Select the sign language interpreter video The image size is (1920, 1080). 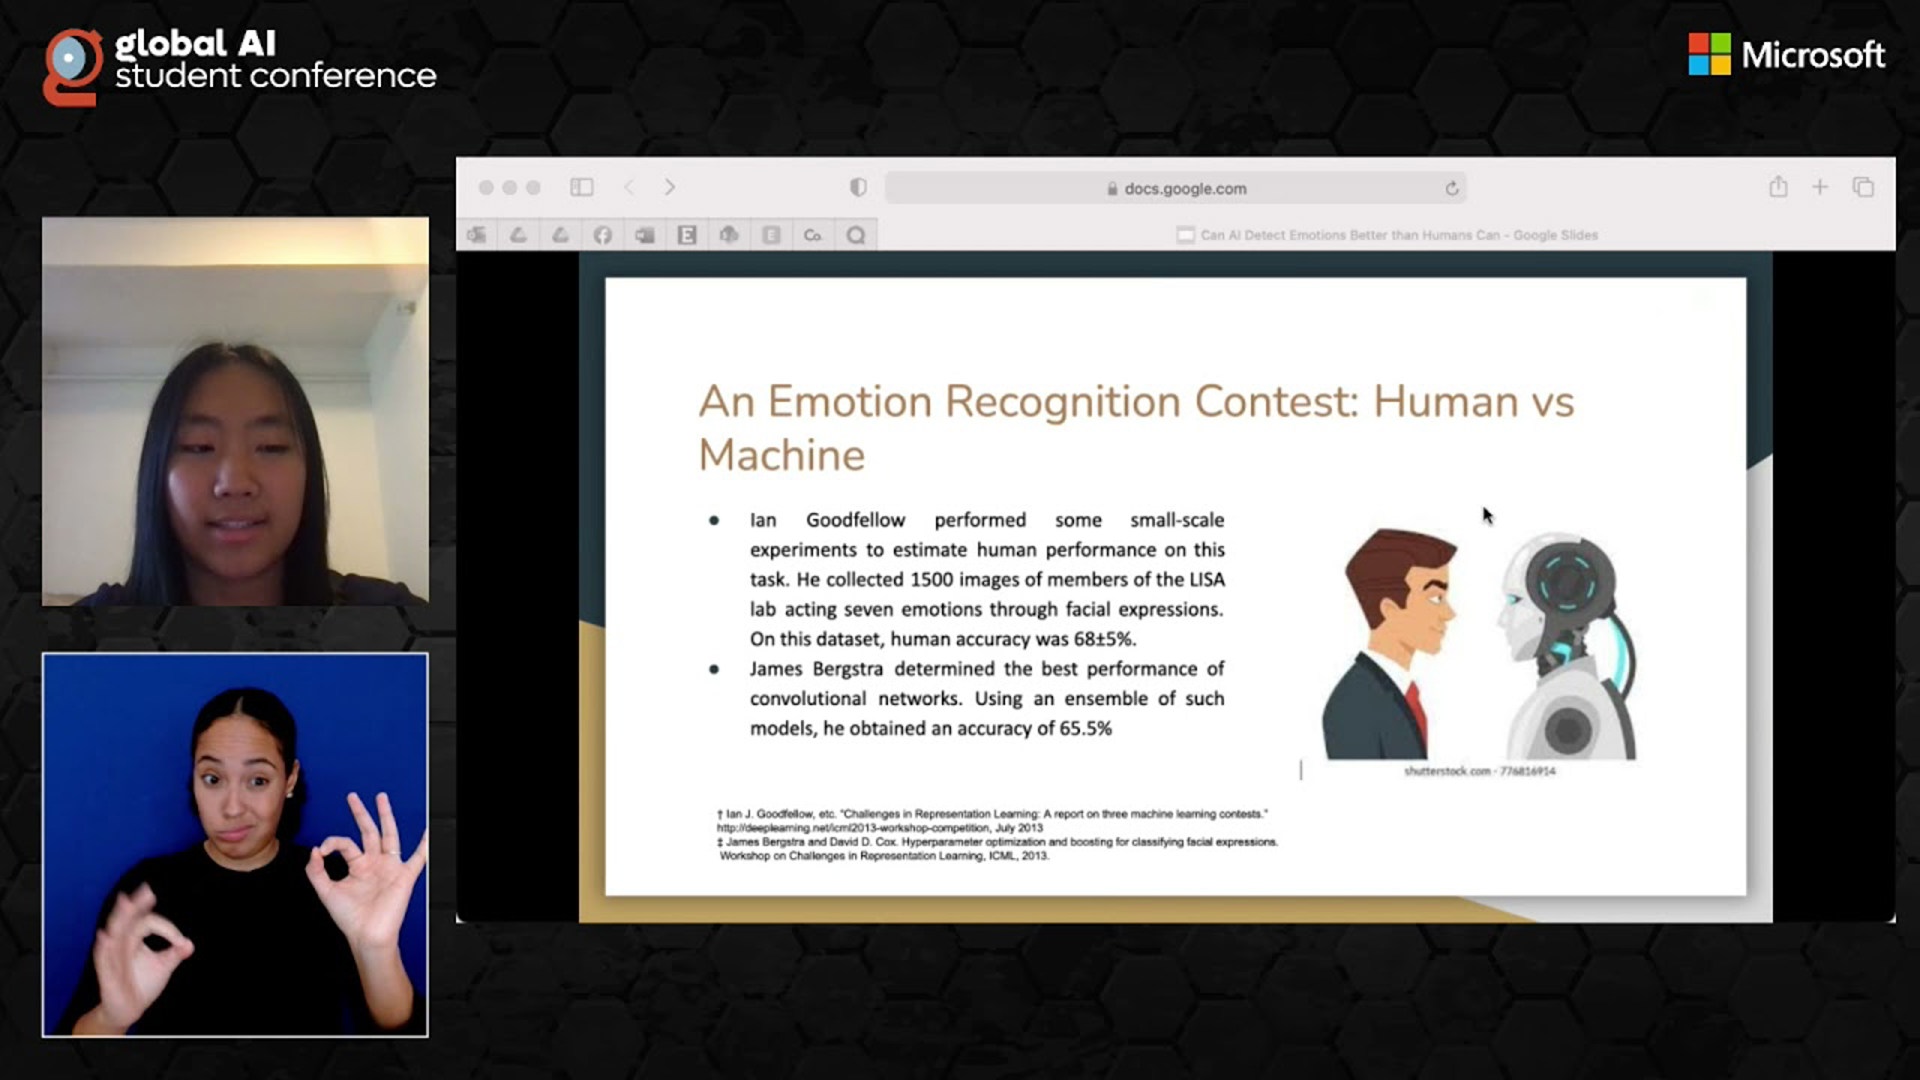pos(235,845)
